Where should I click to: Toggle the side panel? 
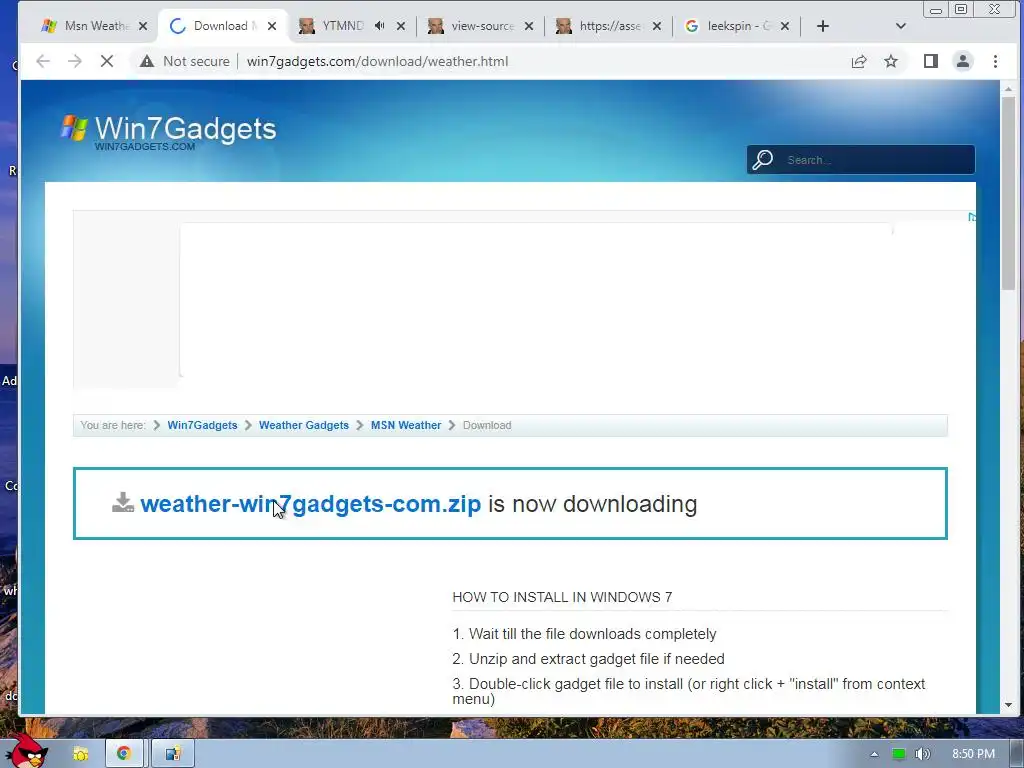[x=931, y=61]
